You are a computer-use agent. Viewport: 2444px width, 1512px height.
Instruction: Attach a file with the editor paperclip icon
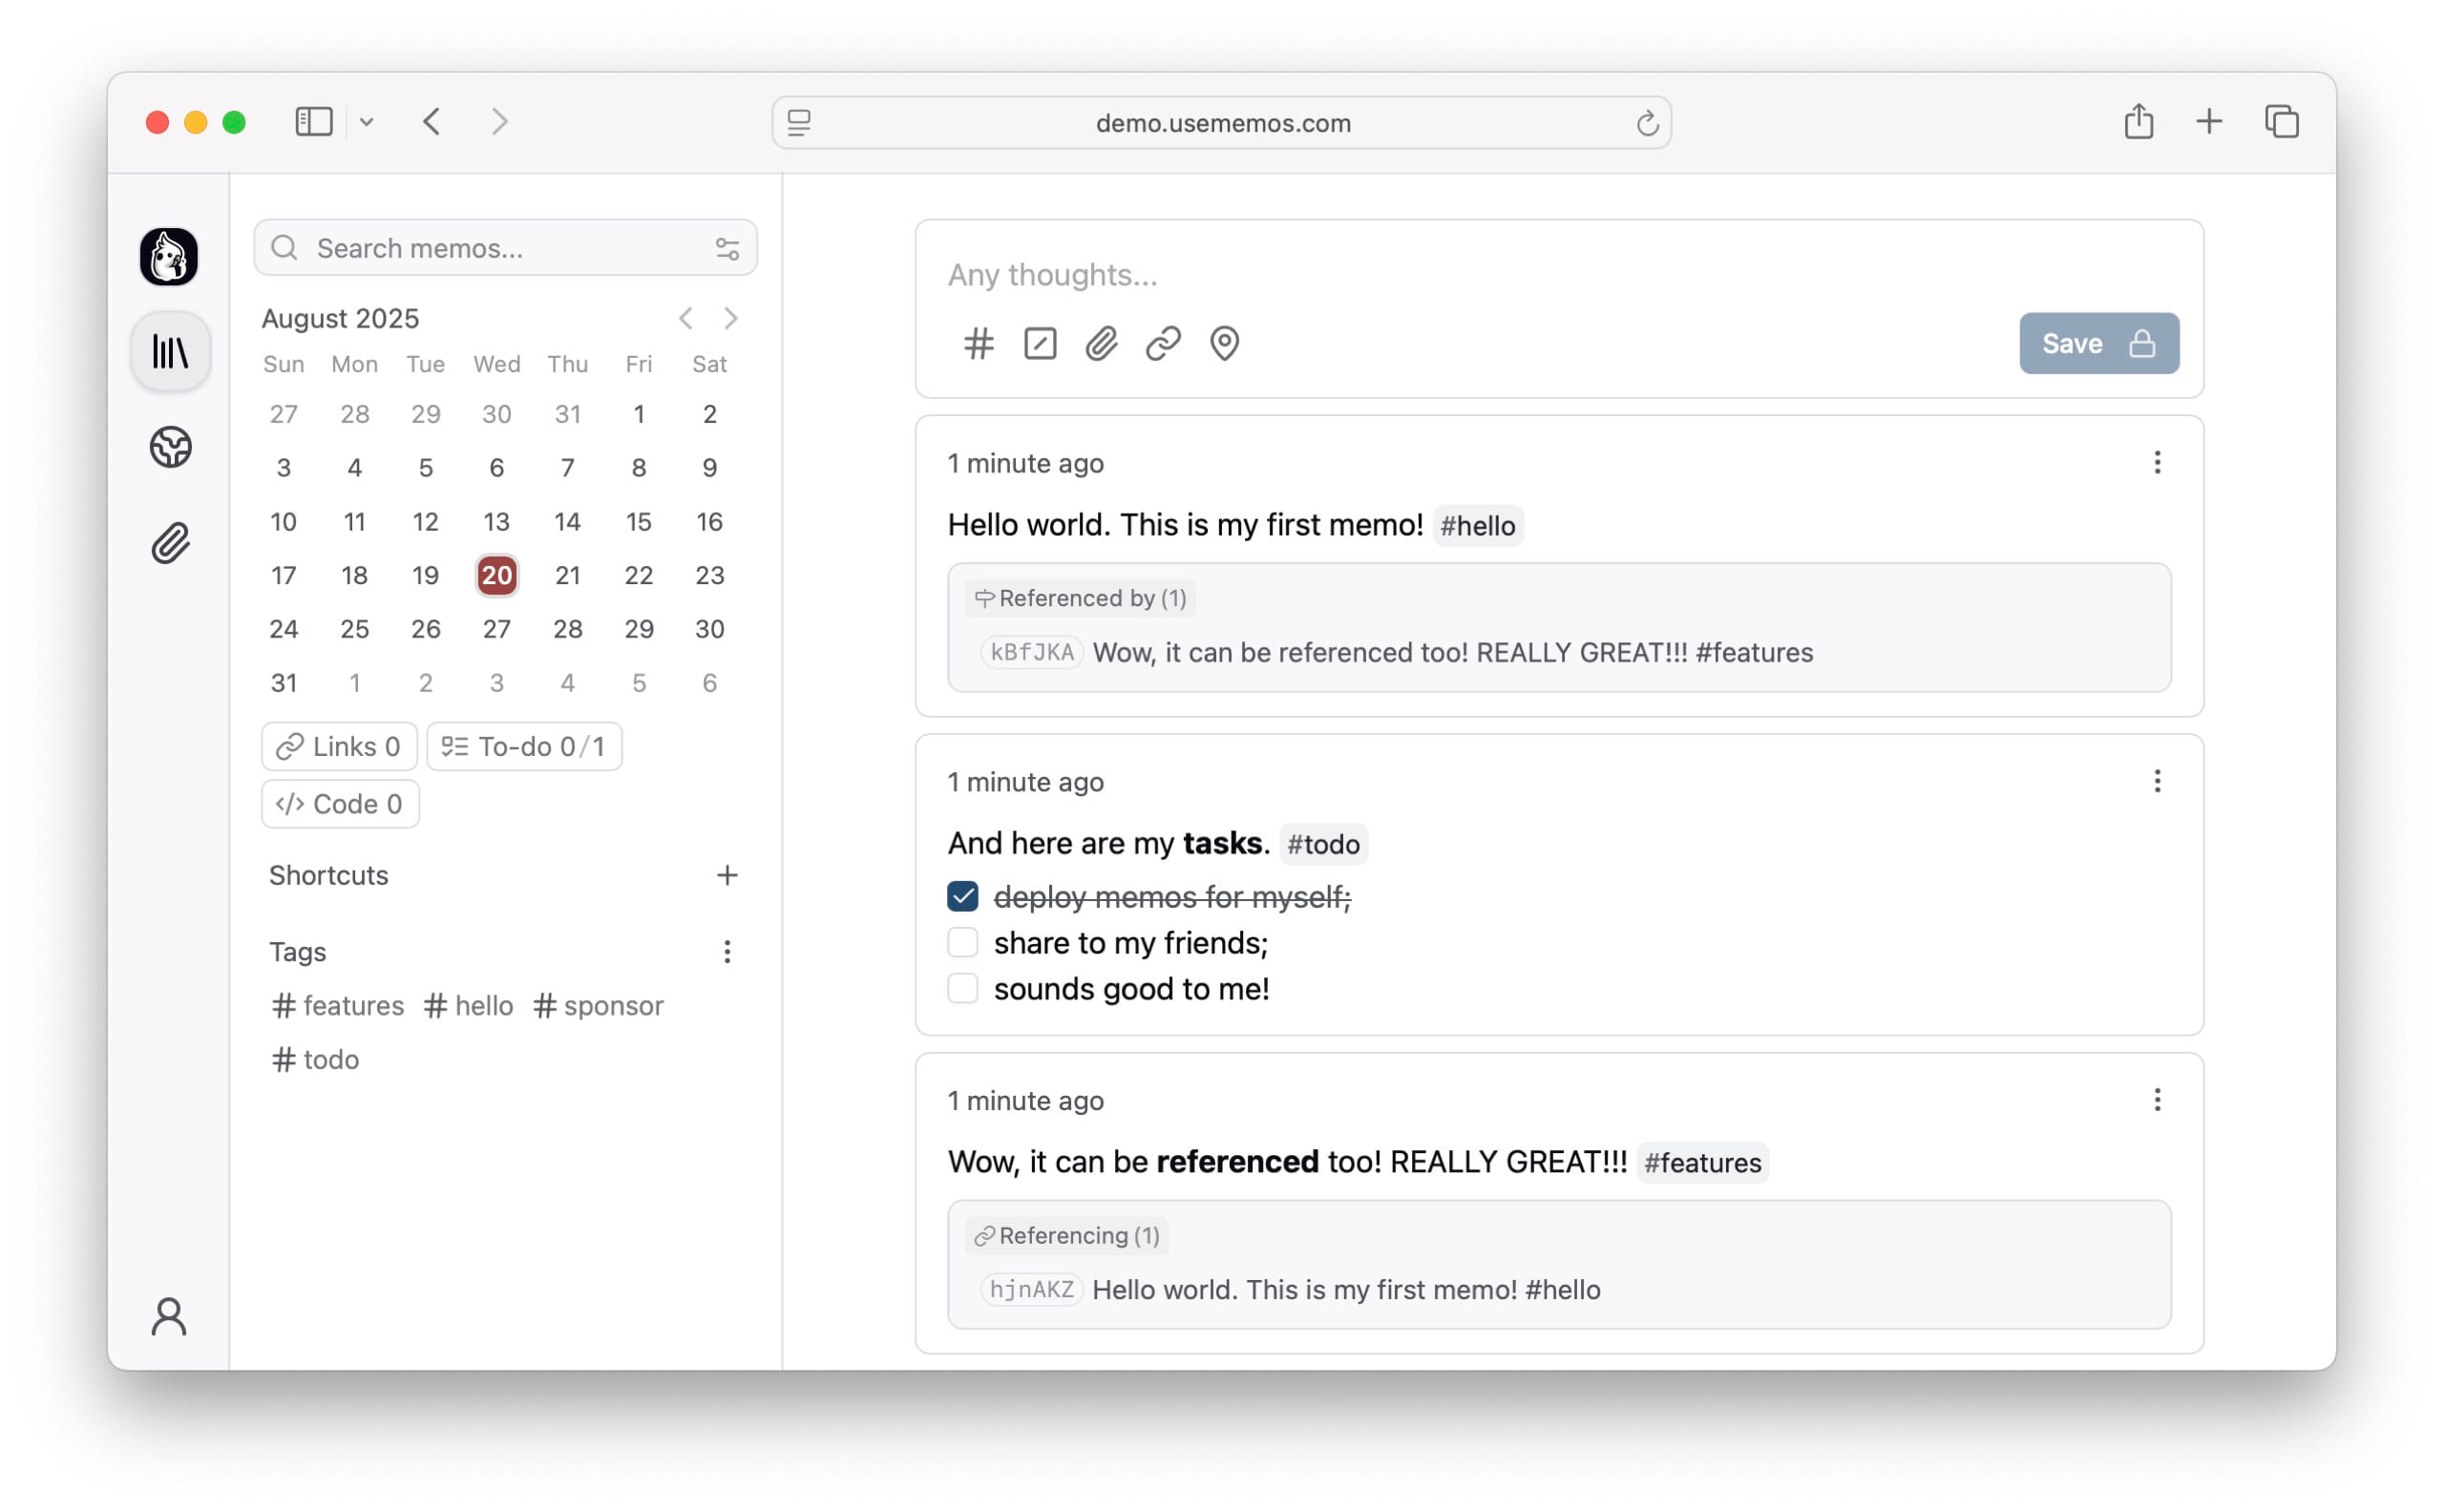point(1100,343)
